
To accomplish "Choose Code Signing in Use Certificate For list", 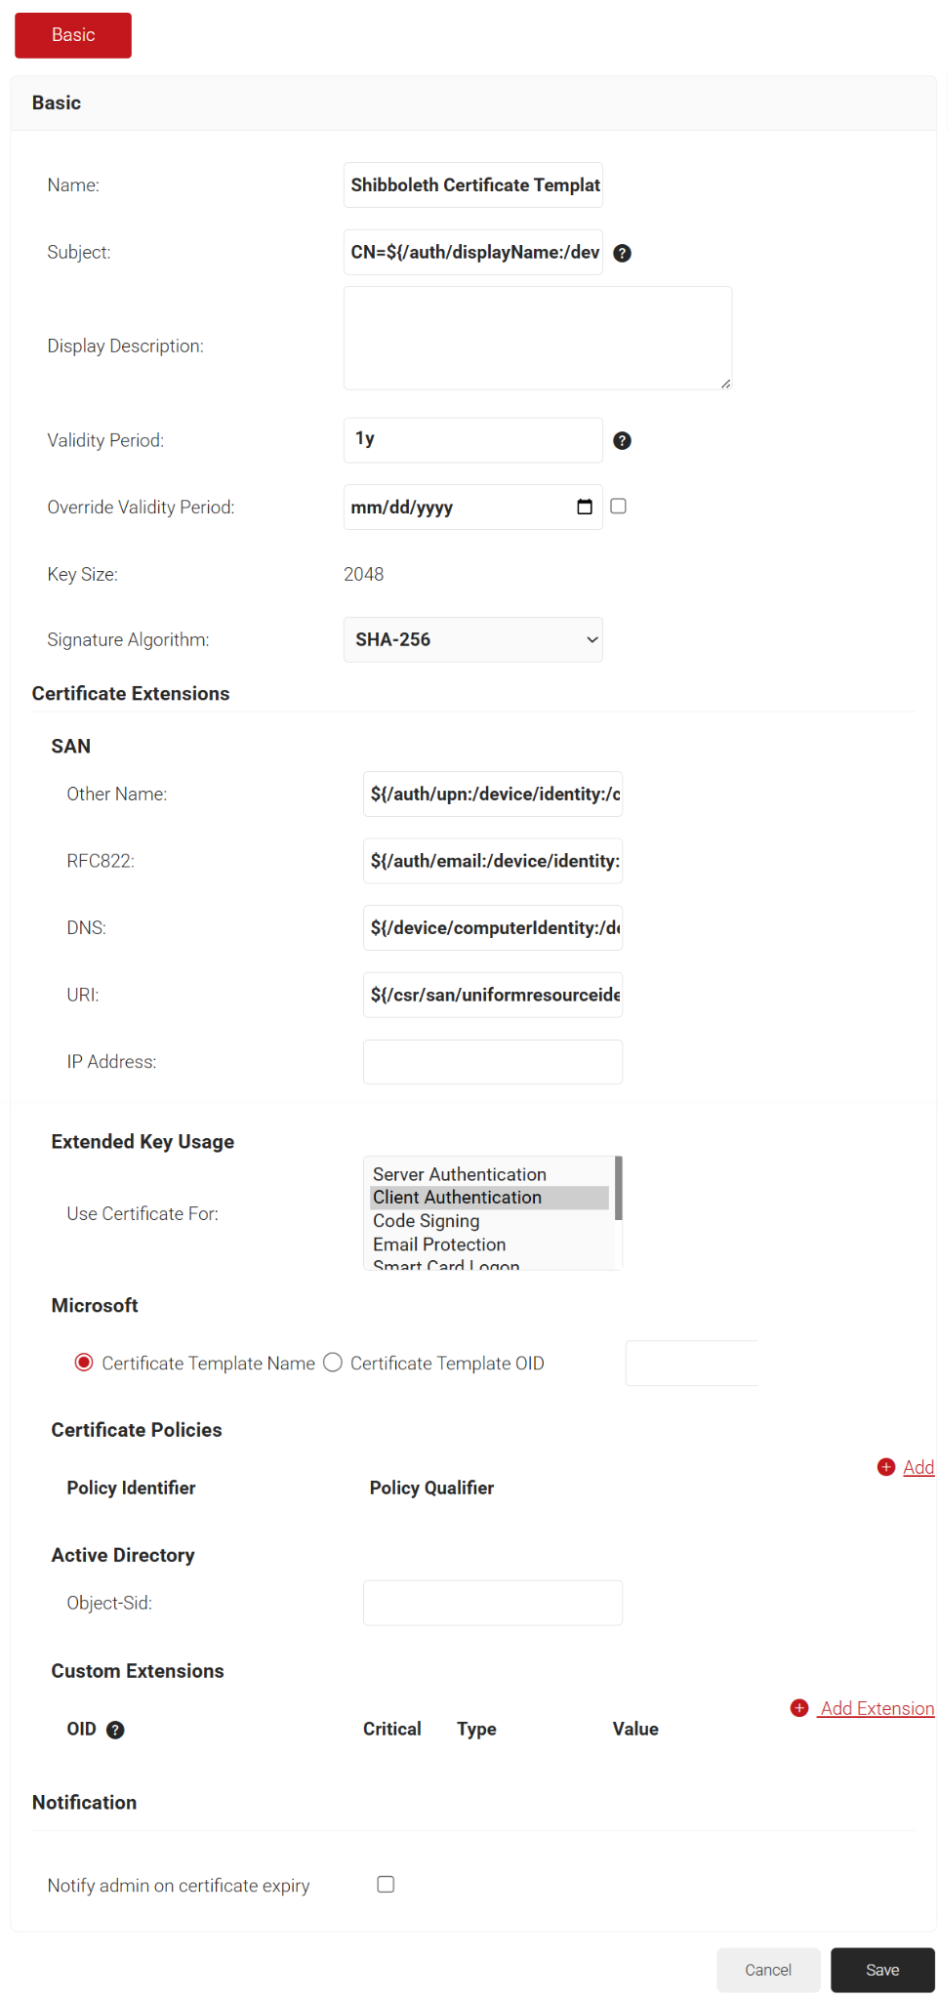I will click(426, 1221).
